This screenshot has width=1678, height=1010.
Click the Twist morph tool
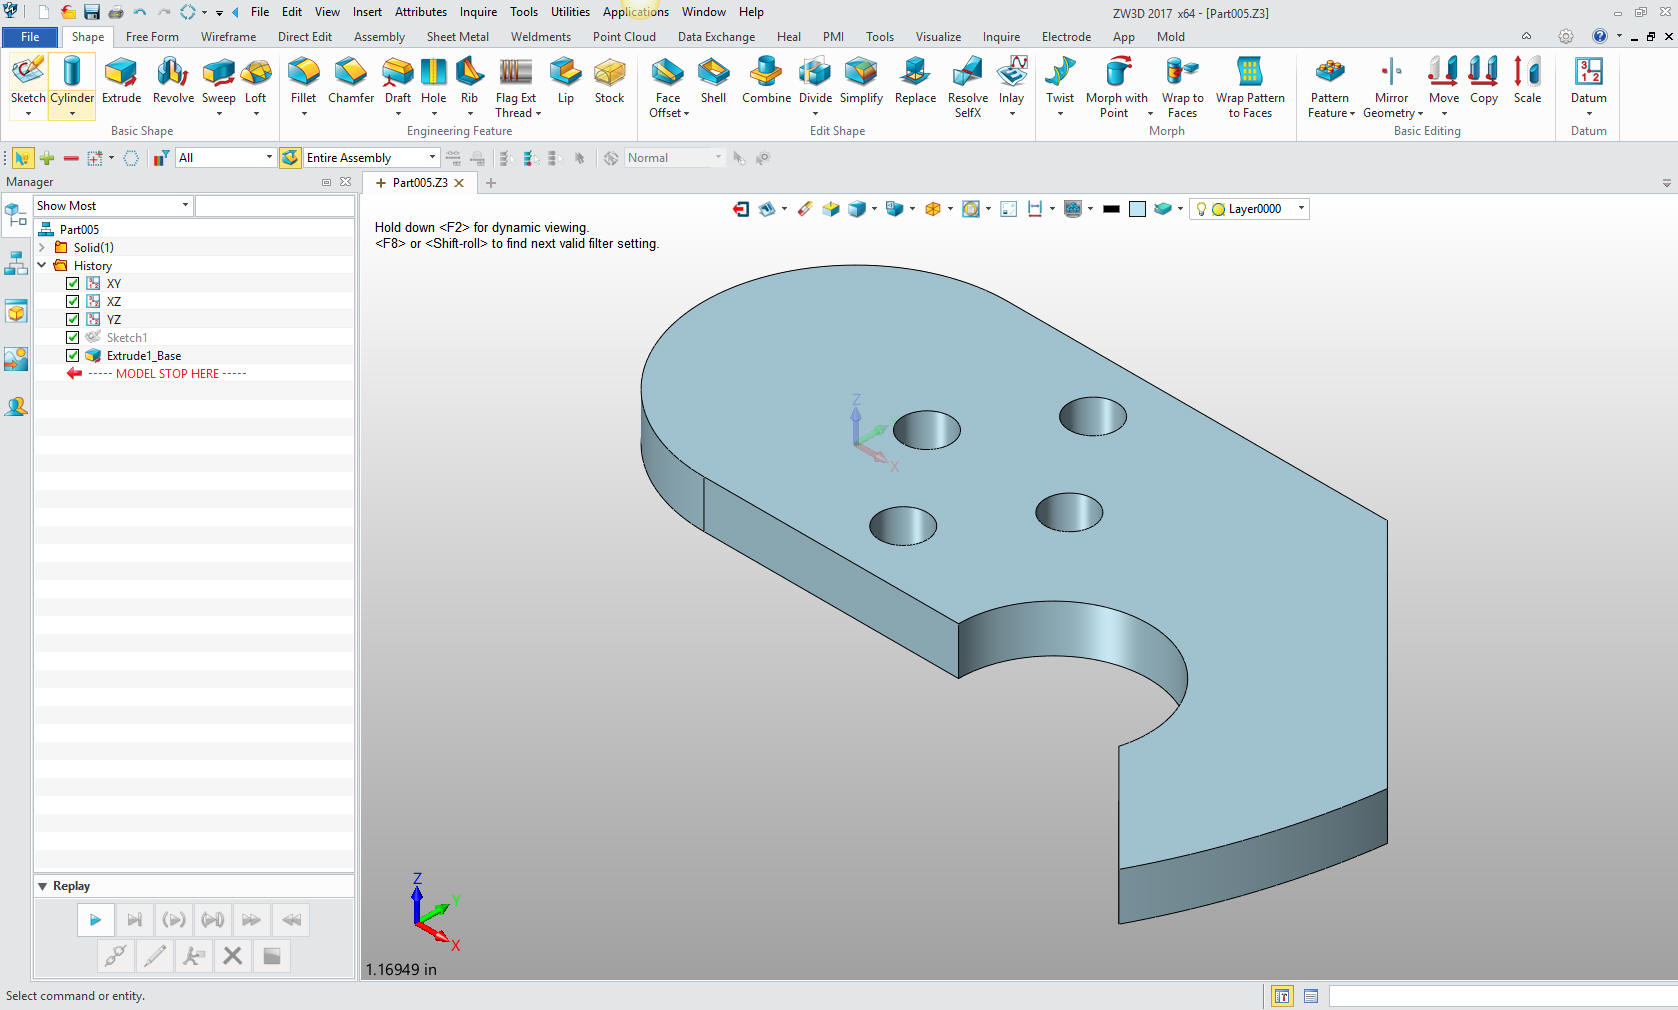tap(1060, 80)
